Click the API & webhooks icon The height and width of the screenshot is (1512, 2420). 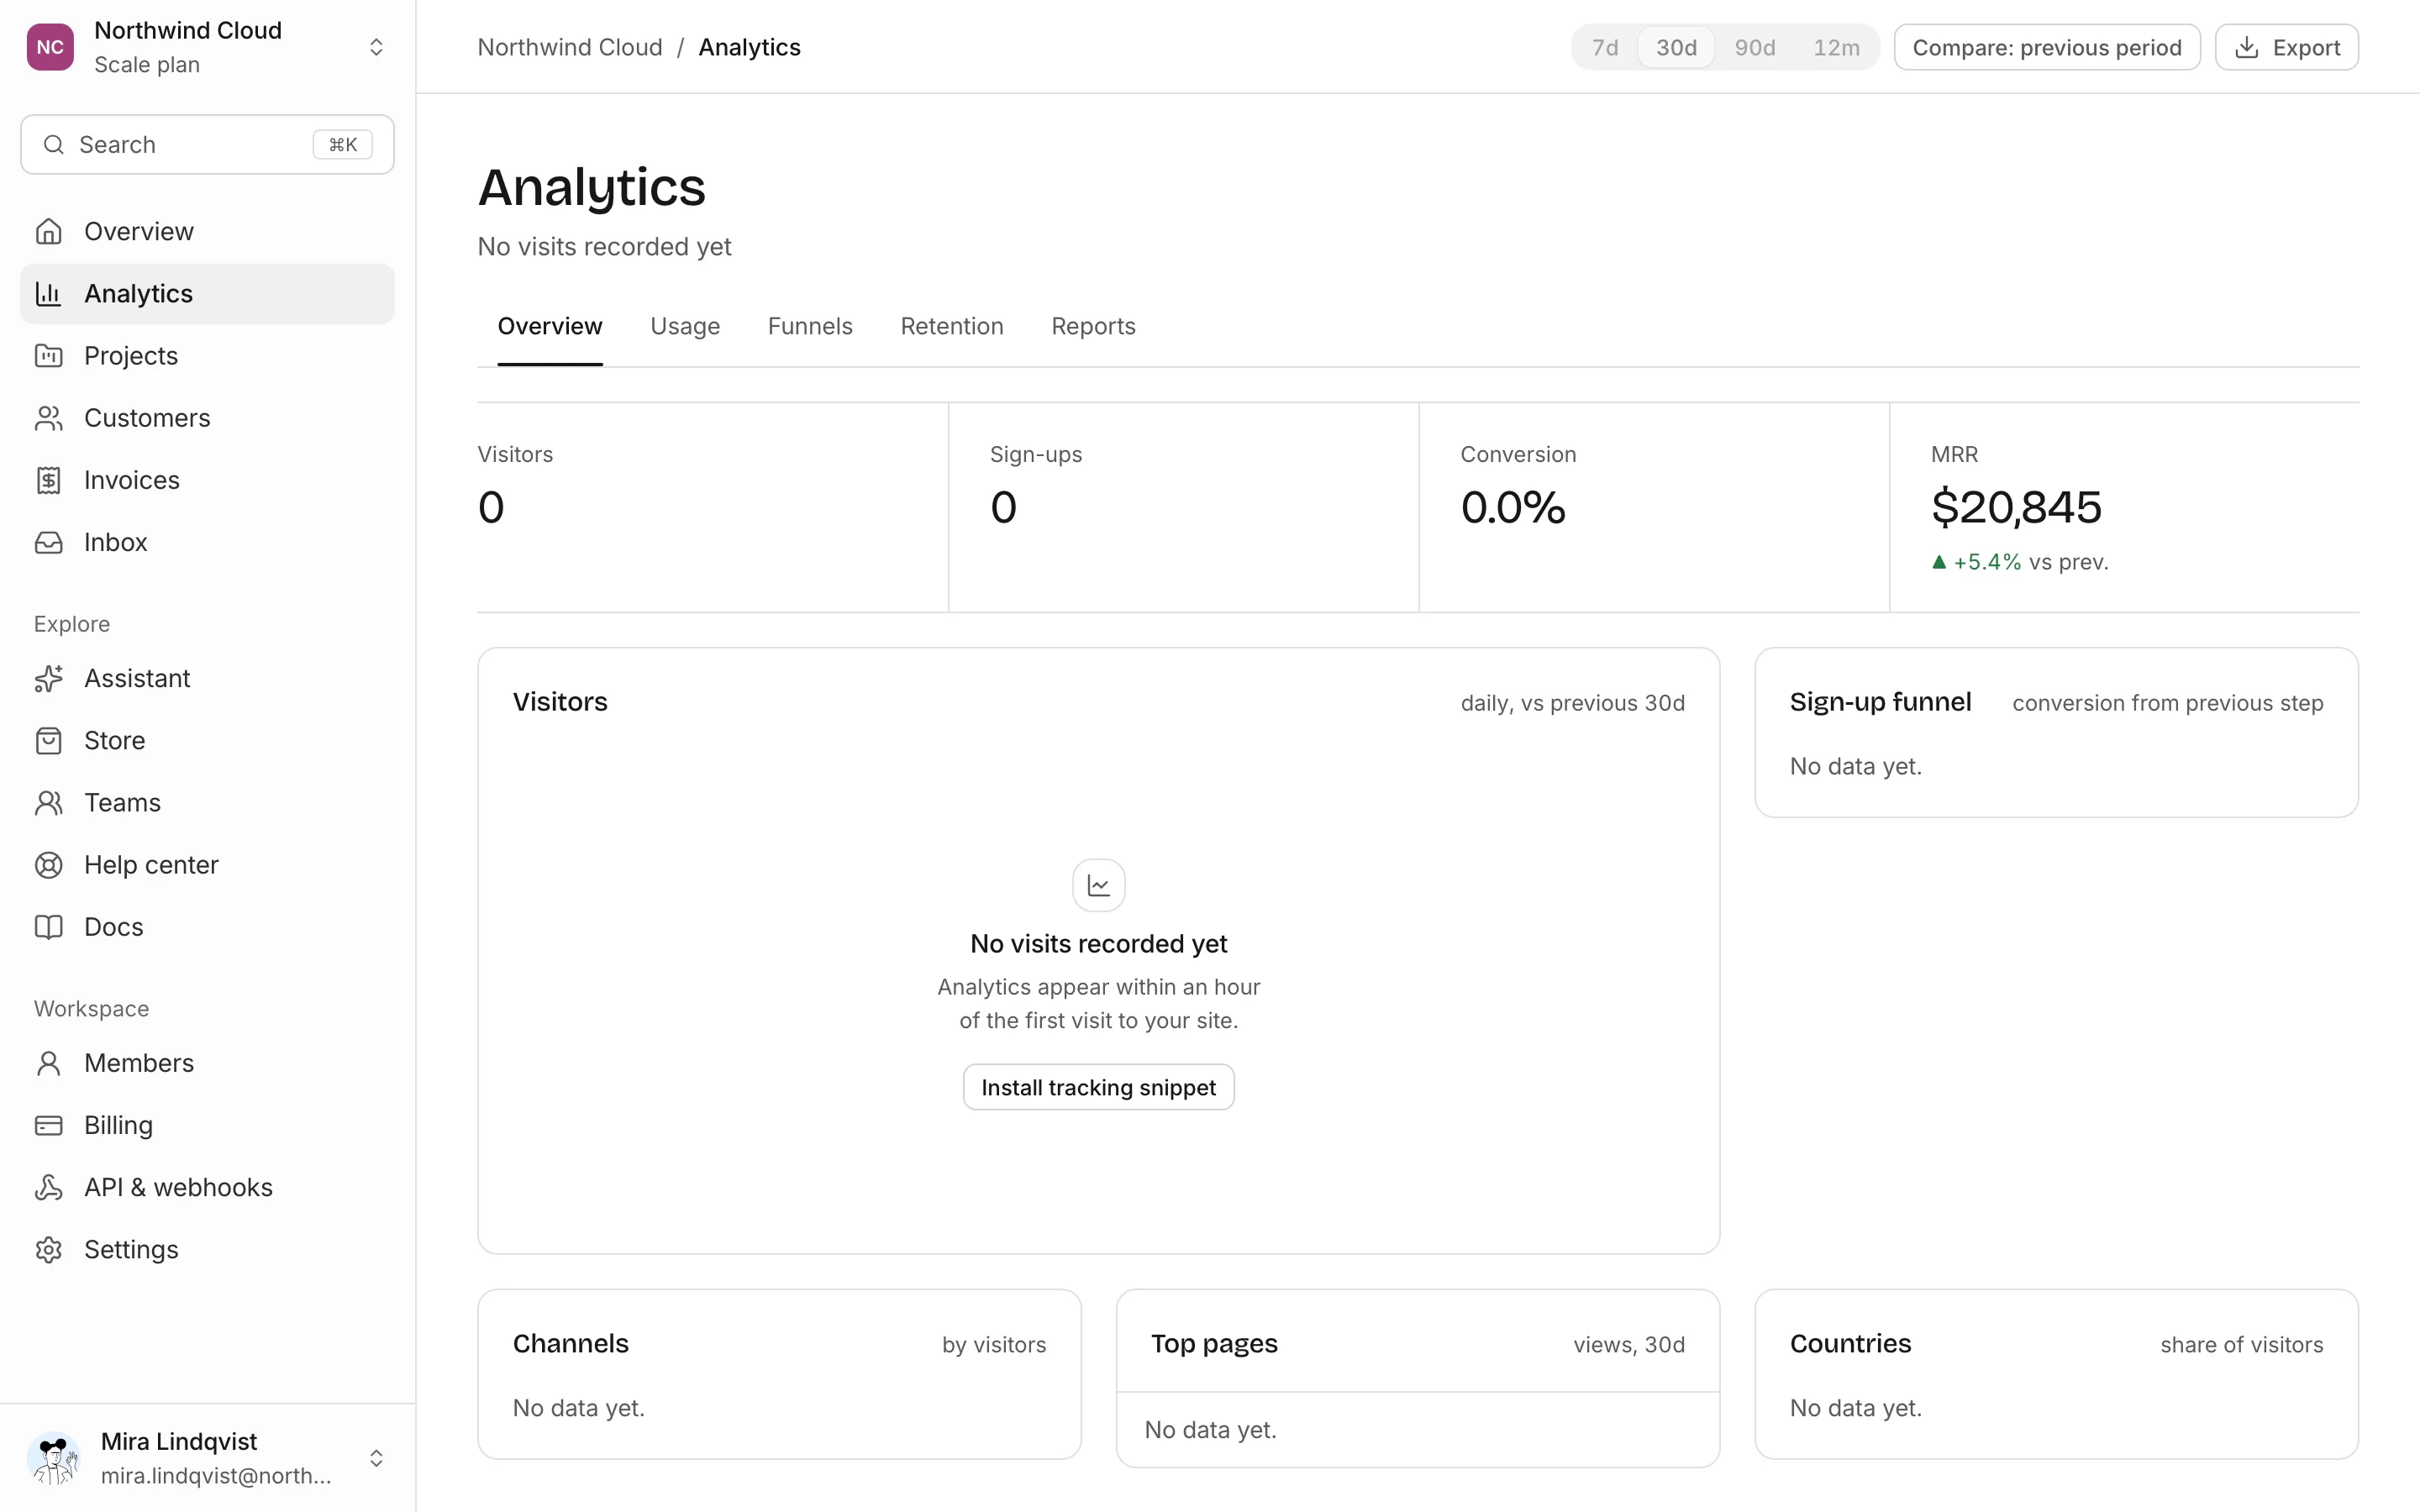pos(48,1187)
